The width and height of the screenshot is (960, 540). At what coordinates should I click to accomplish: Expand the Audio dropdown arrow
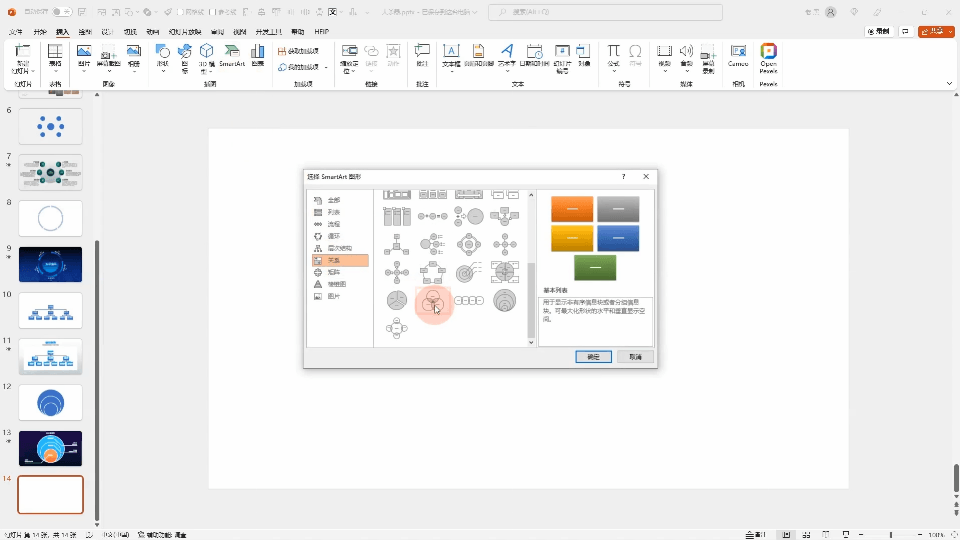click(687, 71)
